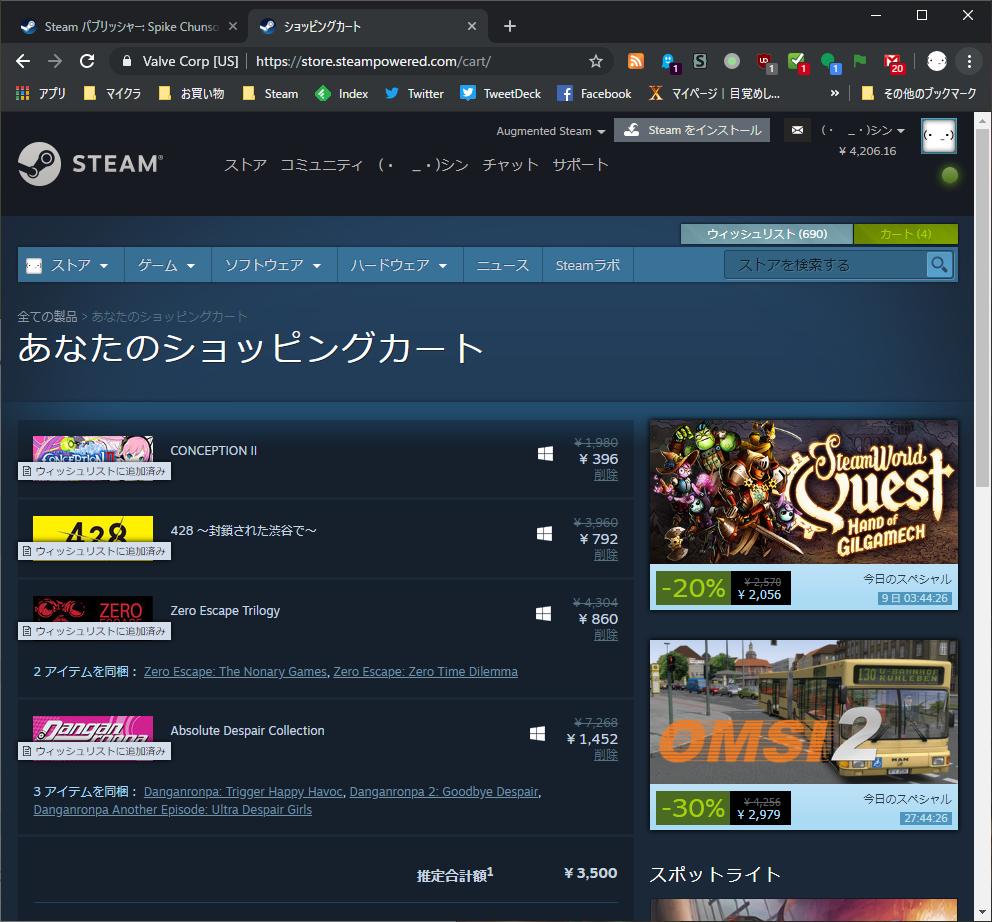The width and height of the screenshot is (992, 922).
Task: Open the Facebook bookmark
Action: pyautogui.click(x=594, y=94)
